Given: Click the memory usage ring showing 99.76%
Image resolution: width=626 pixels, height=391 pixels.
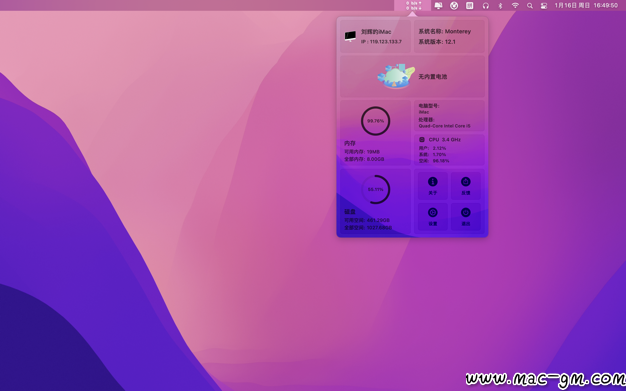Looking at the screenshot, I should pos(375,121).
